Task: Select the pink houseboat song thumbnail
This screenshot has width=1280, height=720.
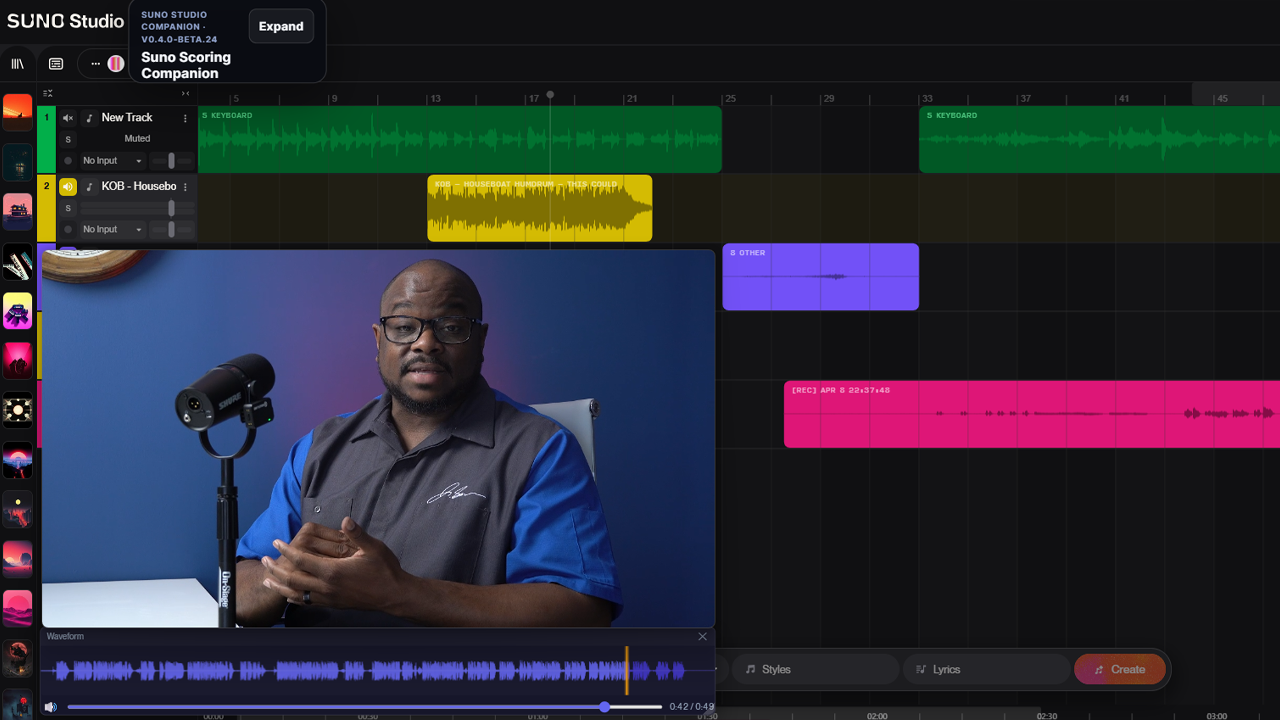Action: pos(18,212)
